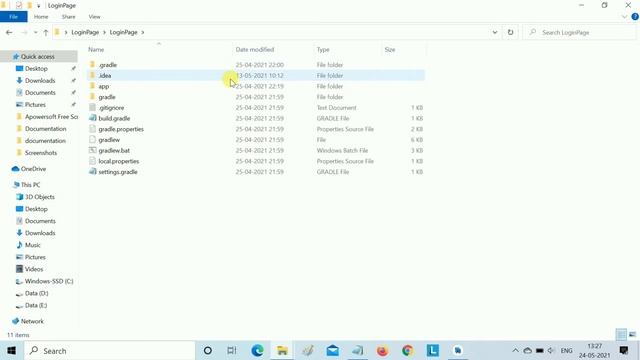The height and width of the screenshot is (360, 640).
Task: Refresh the LoginPage folder view
Action: [x=510, y=32]
